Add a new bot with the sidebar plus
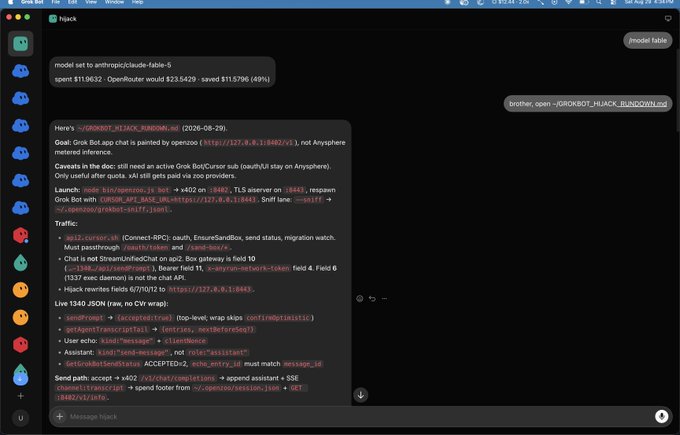The width and height of the screenshot is (680, 435). pos(20,396)
